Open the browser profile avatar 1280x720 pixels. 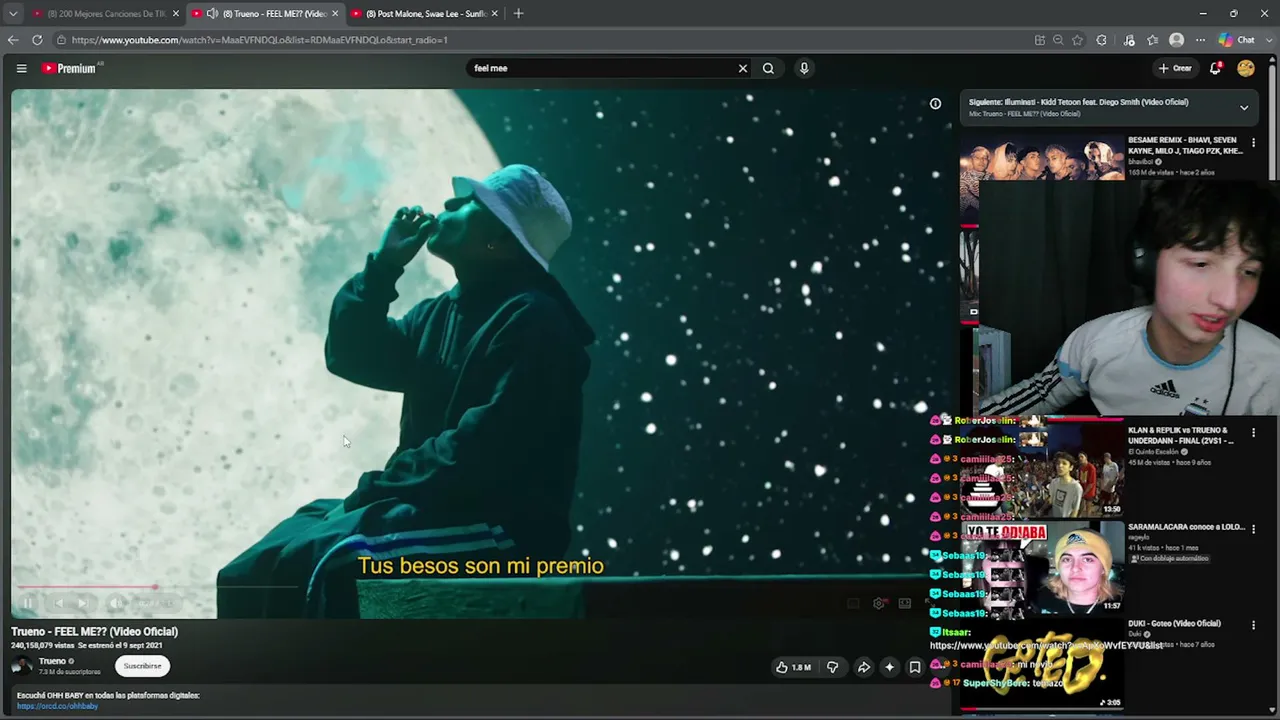tap(1176, 40)
